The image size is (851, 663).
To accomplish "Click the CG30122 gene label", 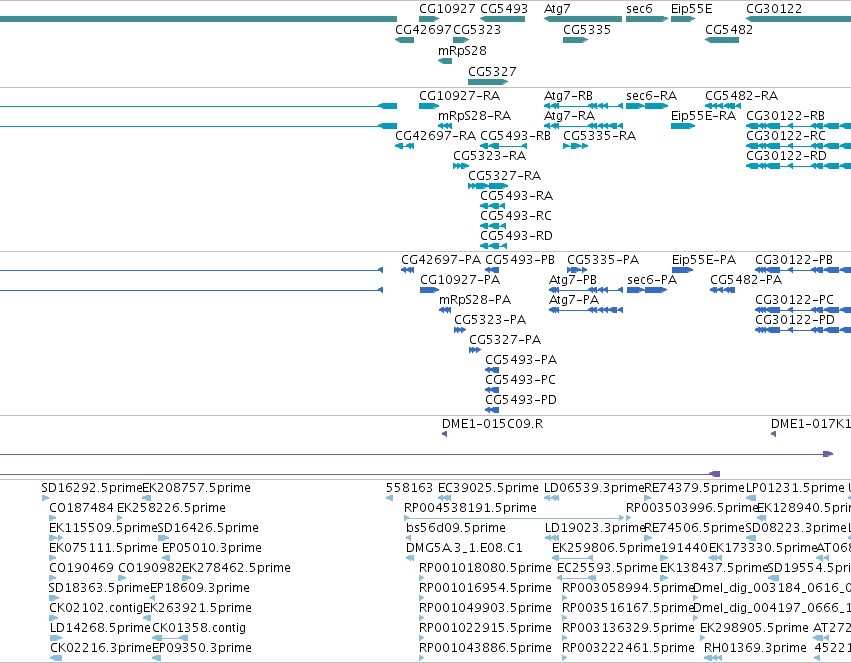I will (774, 9).
